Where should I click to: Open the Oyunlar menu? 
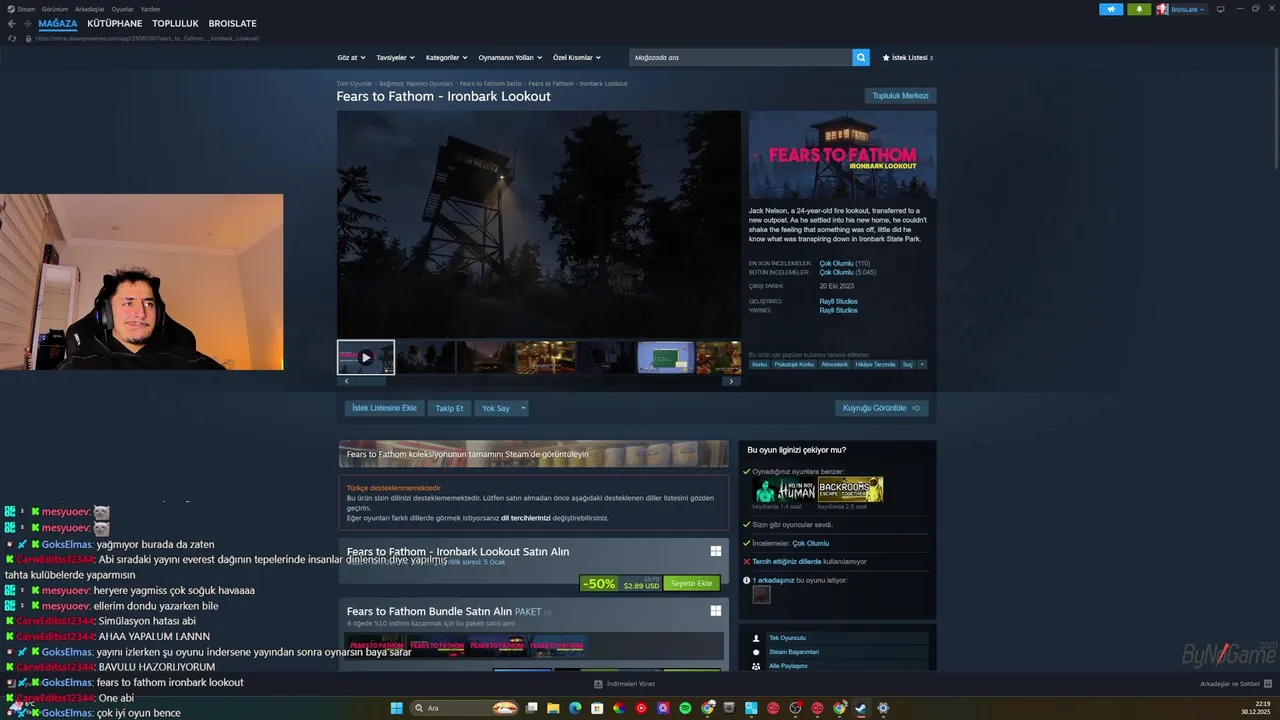tap(122, 9)
